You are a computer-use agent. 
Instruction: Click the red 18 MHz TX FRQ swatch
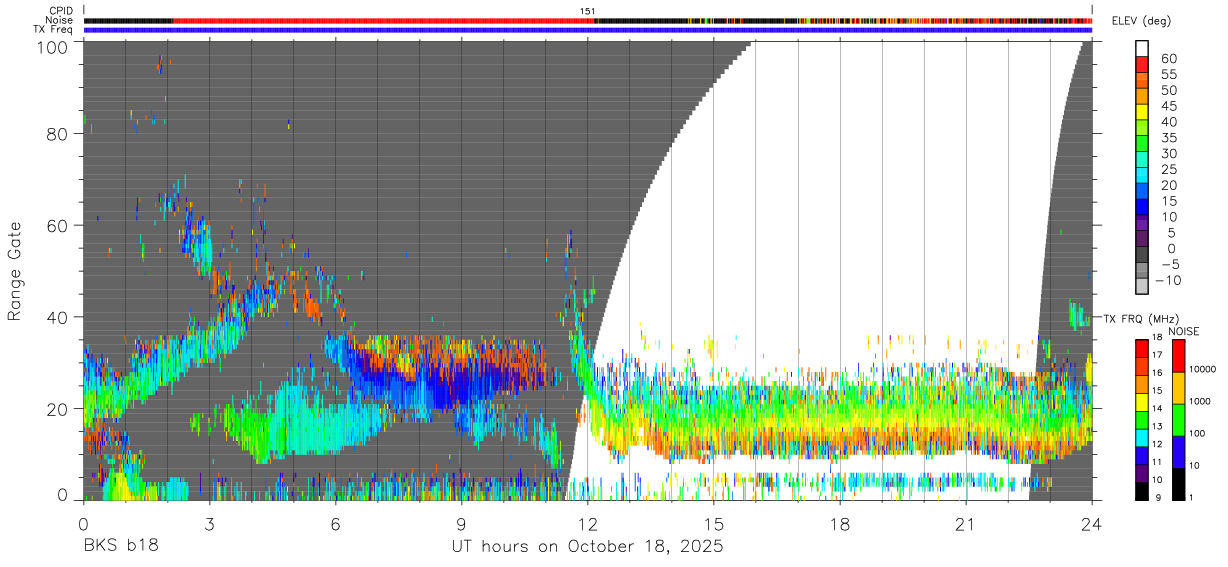(1142, 347)
